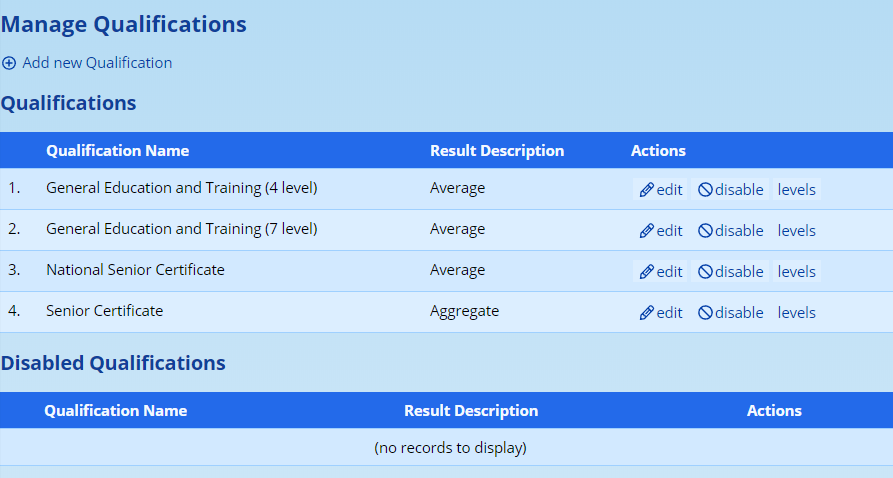Click the plus icon beside Add new Qualification

click(x=9, y=63)
